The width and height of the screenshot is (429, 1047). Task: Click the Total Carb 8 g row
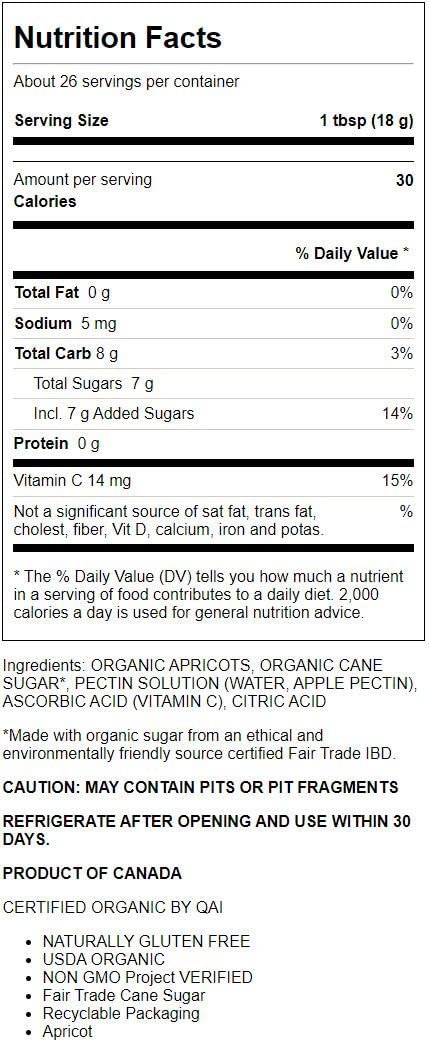pos(214,354)
